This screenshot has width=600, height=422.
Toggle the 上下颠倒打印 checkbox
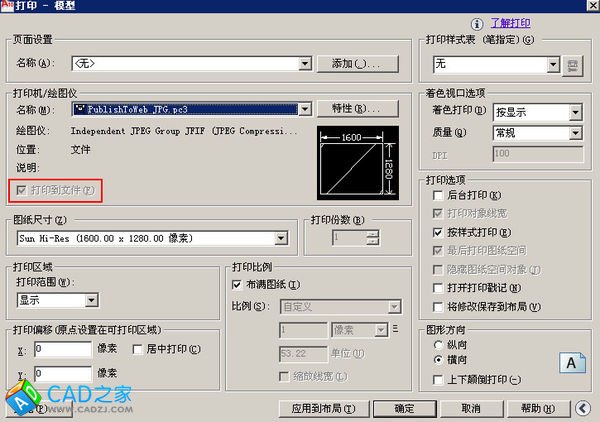439,379
